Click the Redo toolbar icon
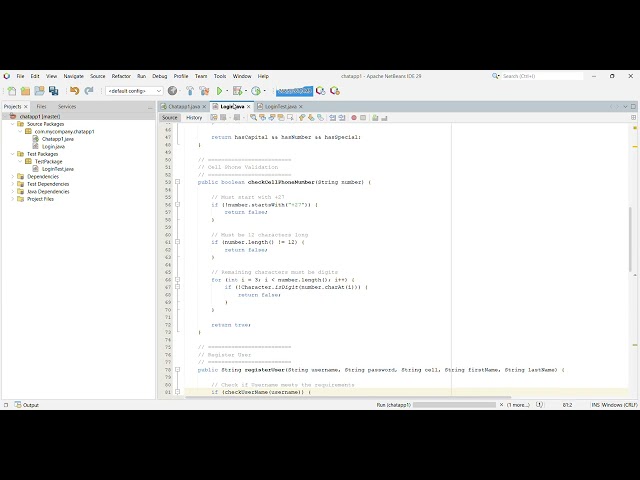 pos(89,91)
